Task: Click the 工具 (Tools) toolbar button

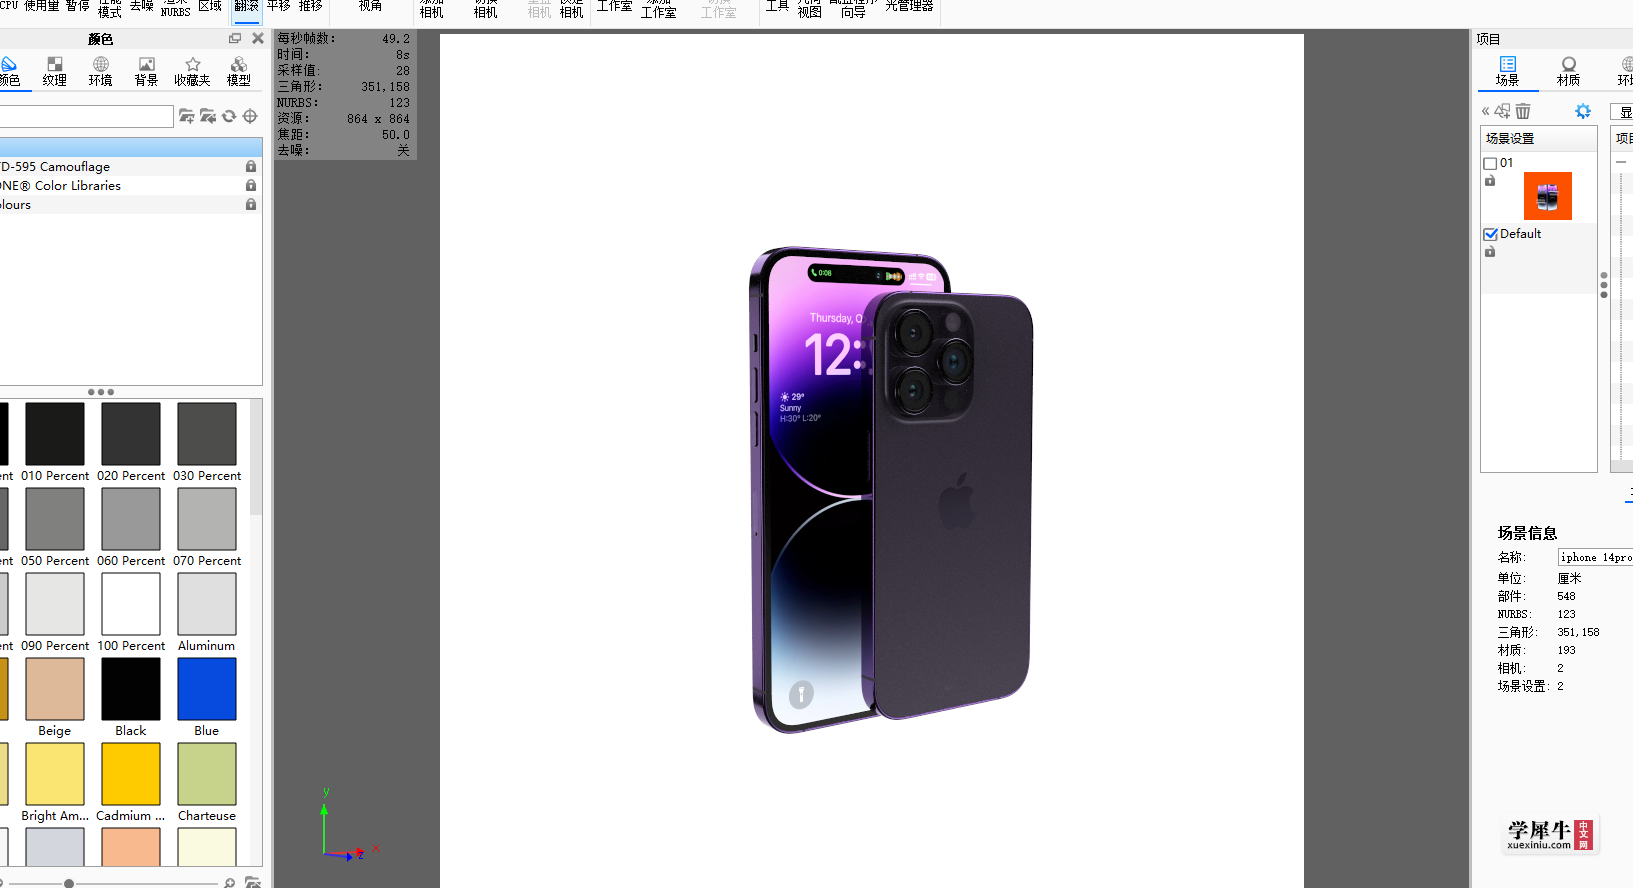Action: [777, 7]
